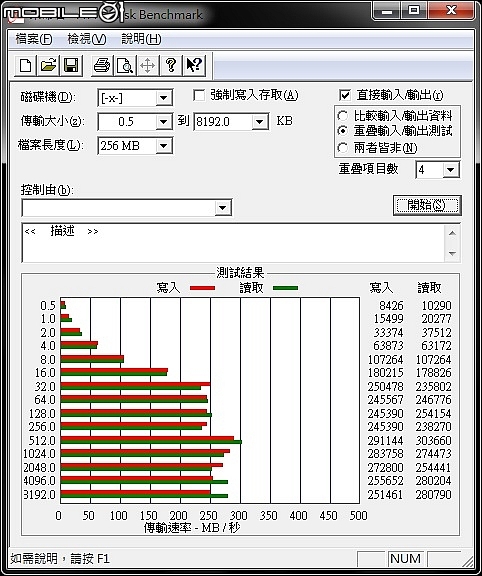The image size is (482, 576).
Task: Open About via the question mark icon
Action: click(x=170, y=66)
